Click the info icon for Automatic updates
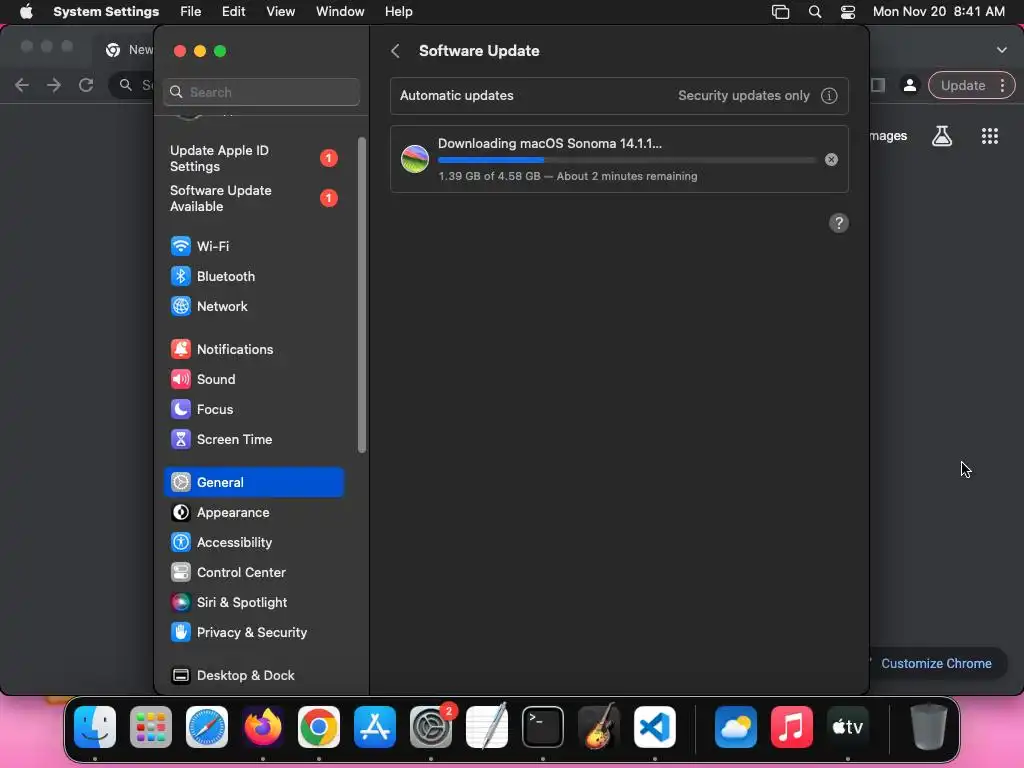 click(829, 96)
